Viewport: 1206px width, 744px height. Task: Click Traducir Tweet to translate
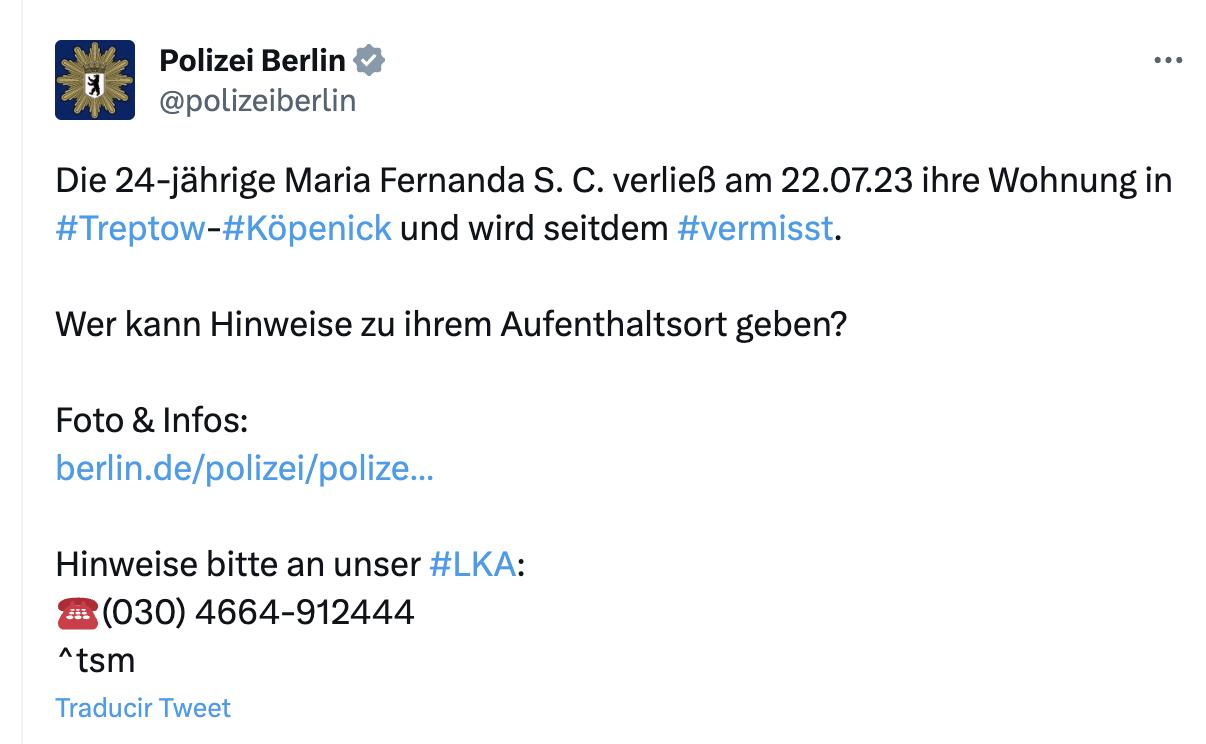(x=143, y=708)
